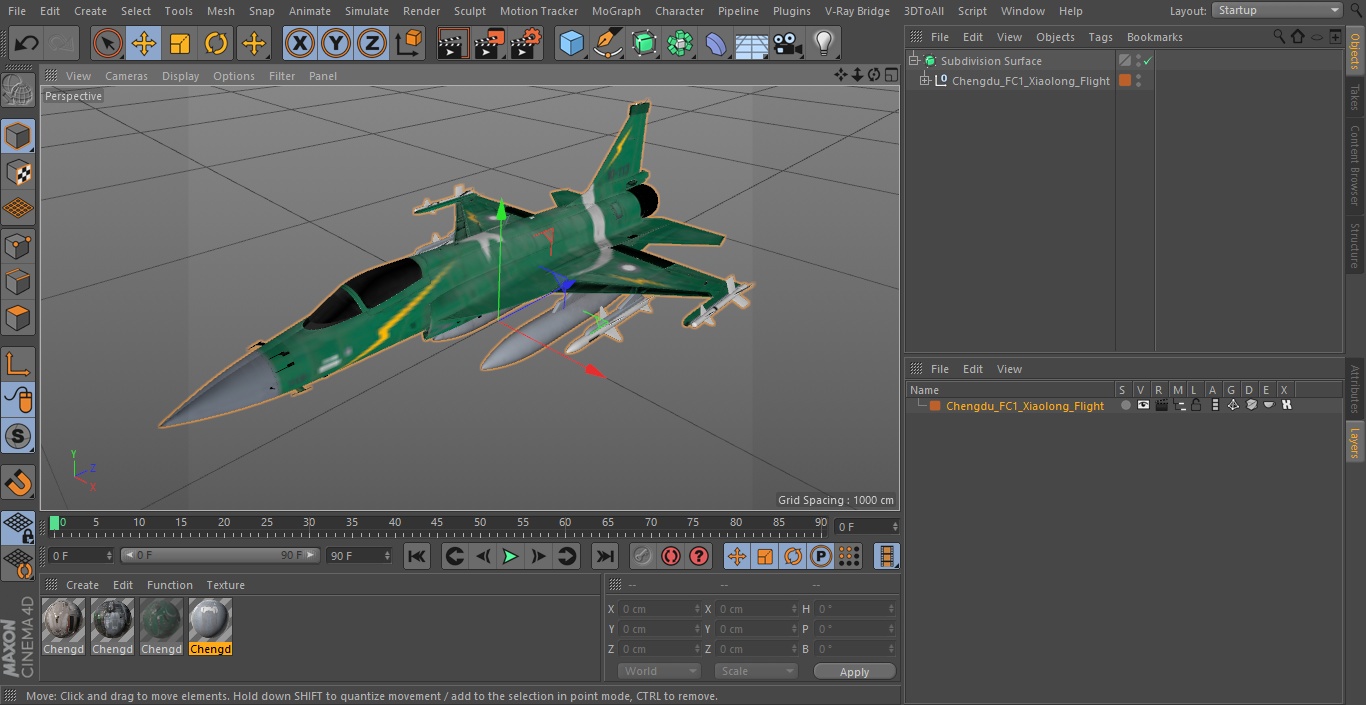This screenshot has width=1366, height=705.
Task: Switch to Points mode
Action: point(18,245)
